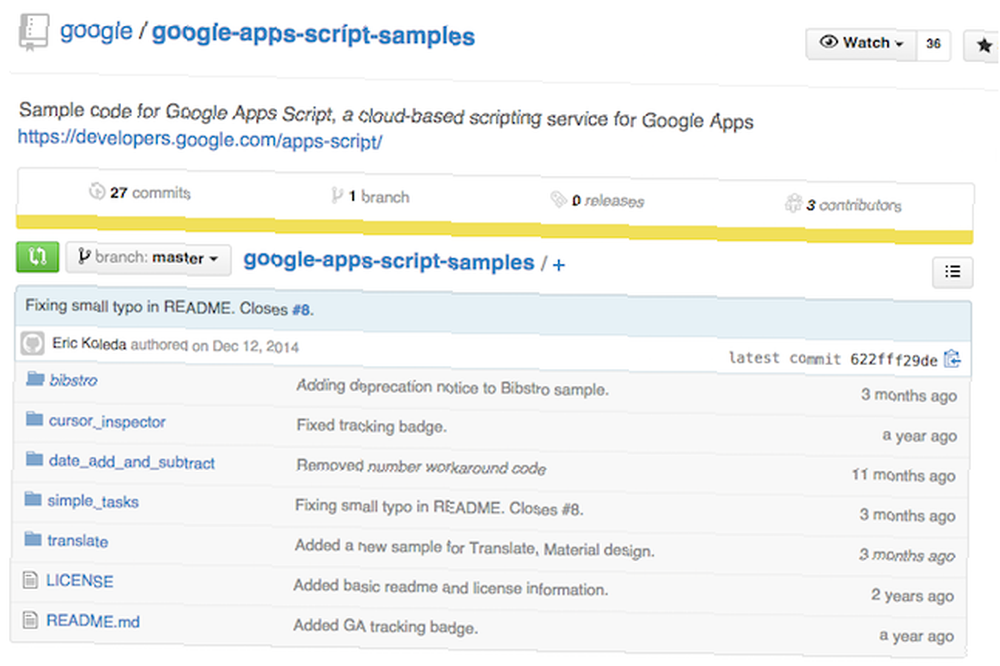The height and width of the screenshot is (666, 1000).
Task: Click the repository book icon beside google
Action: click(x=34, y=32)
